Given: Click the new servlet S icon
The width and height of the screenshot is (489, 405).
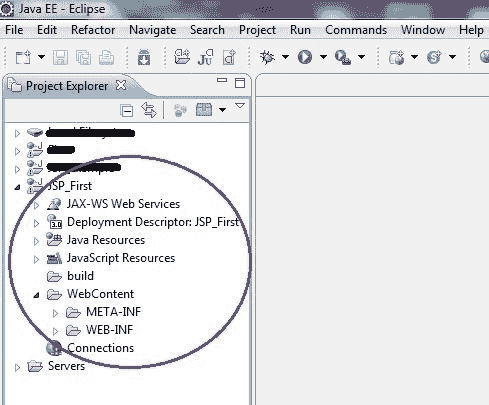Looking at the screenshot, I should tap(434, 57).
